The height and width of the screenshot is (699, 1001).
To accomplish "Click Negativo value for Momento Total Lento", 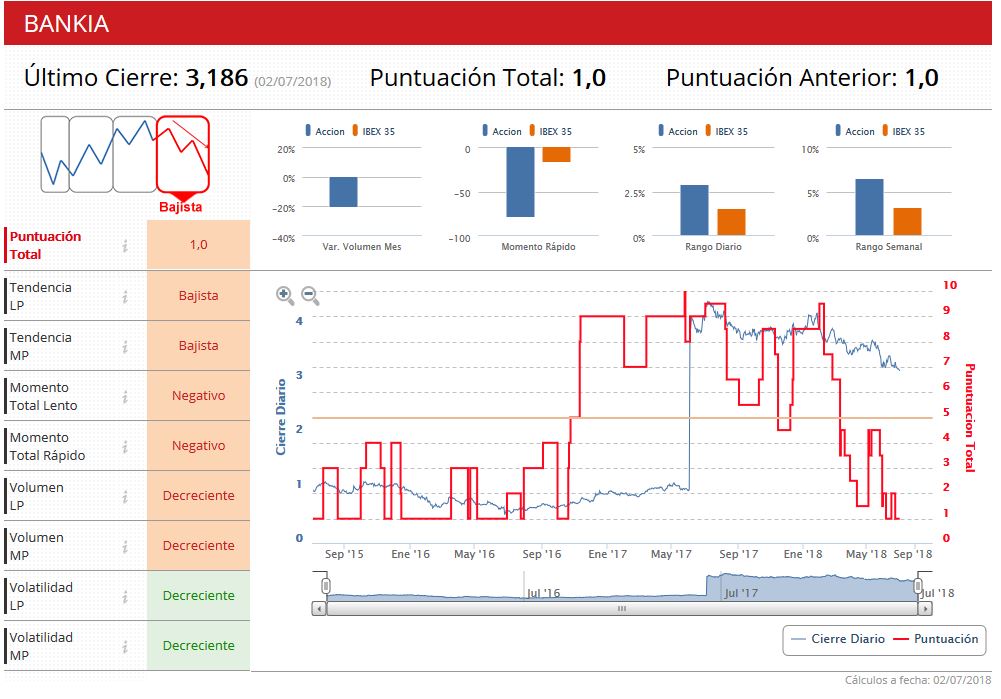I will click(x=199, y=396).
